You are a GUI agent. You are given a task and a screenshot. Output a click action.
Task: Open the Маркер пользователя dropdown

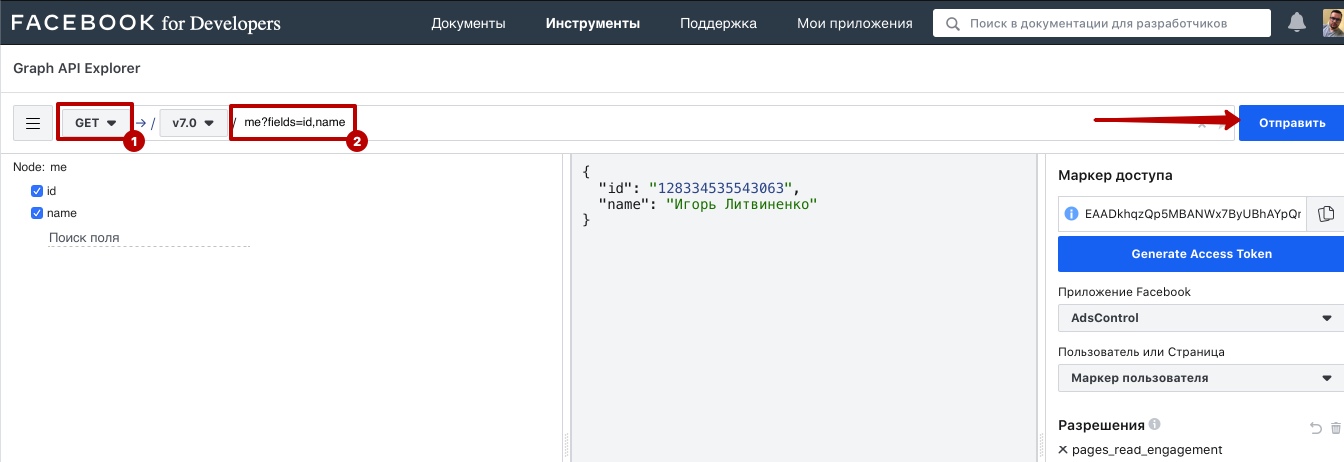tap(1201, 378)
